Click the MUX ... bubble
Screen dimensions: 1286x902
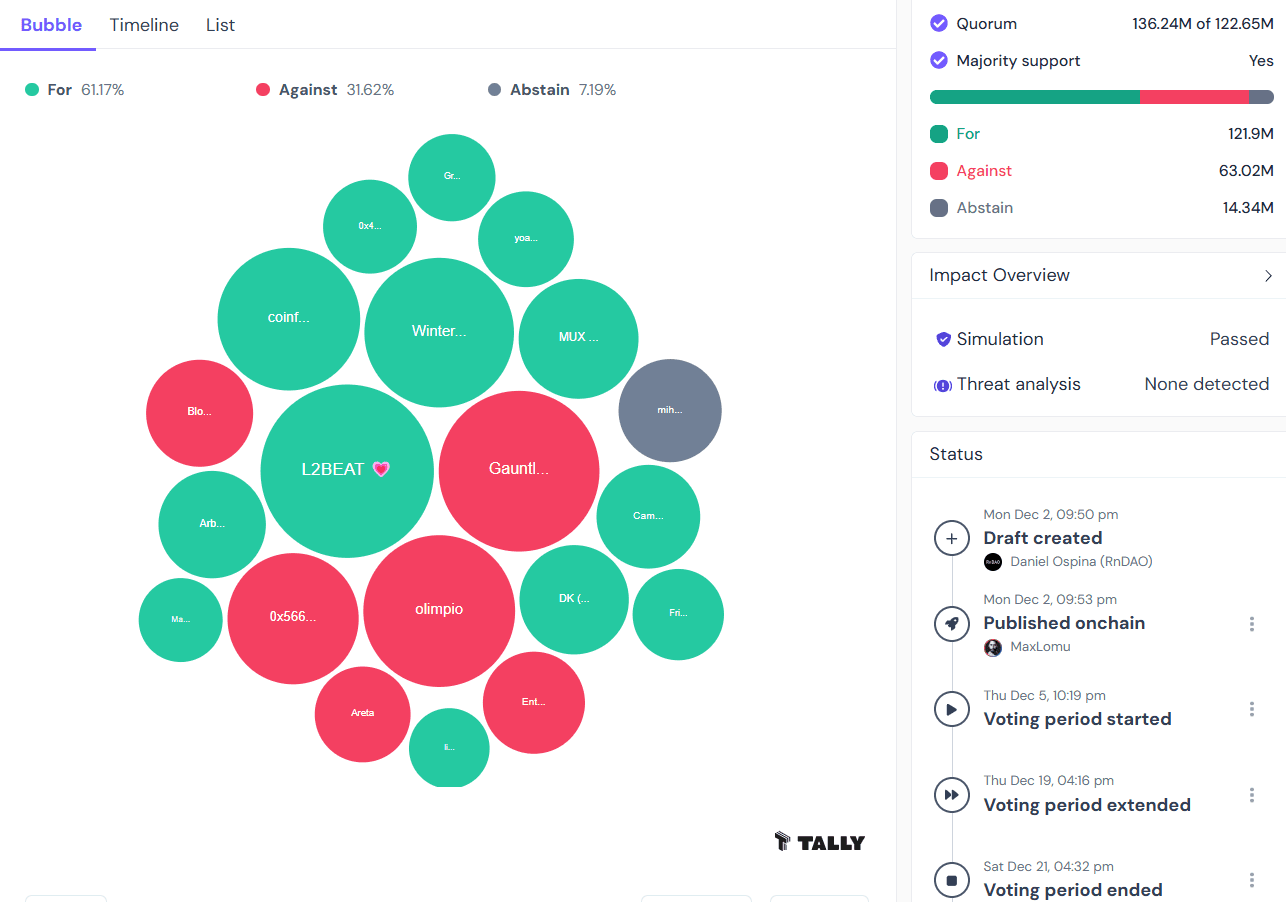point(578,338)
